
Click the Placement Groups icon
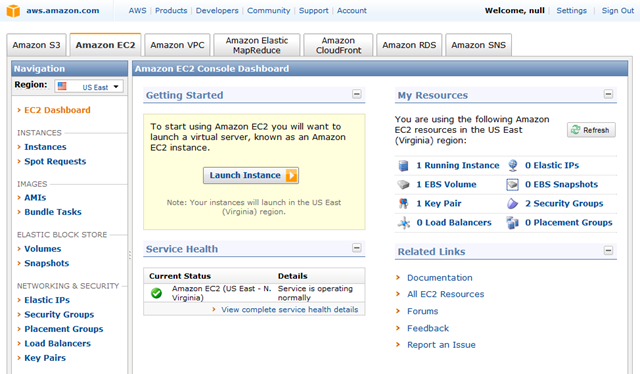point(512,223)
